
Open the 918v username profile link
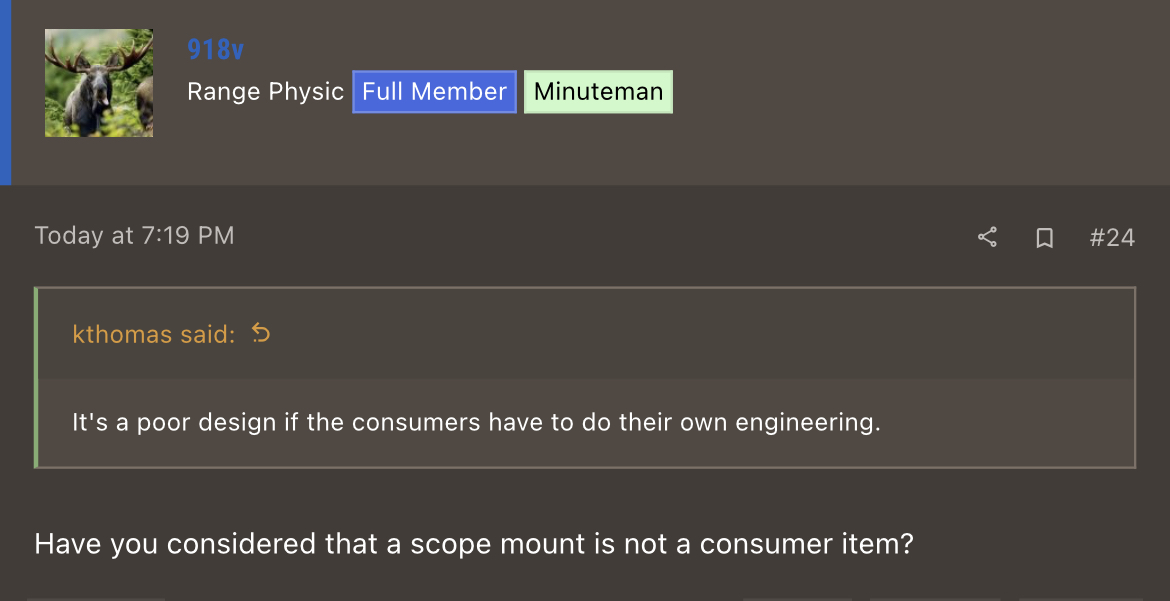[x=215, y=49]
